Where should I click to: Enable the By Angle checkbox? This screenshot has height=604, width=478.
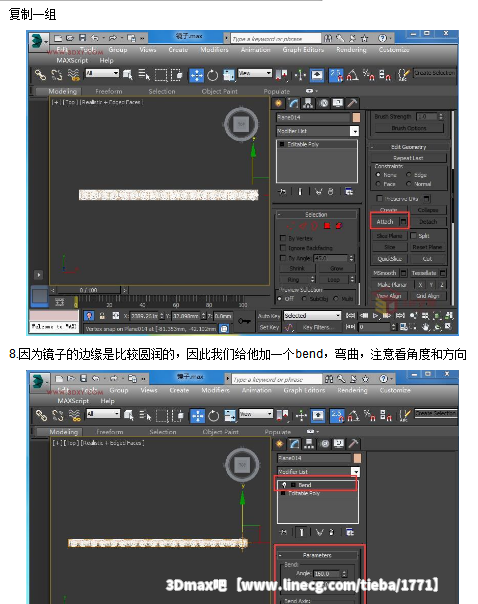283,258
